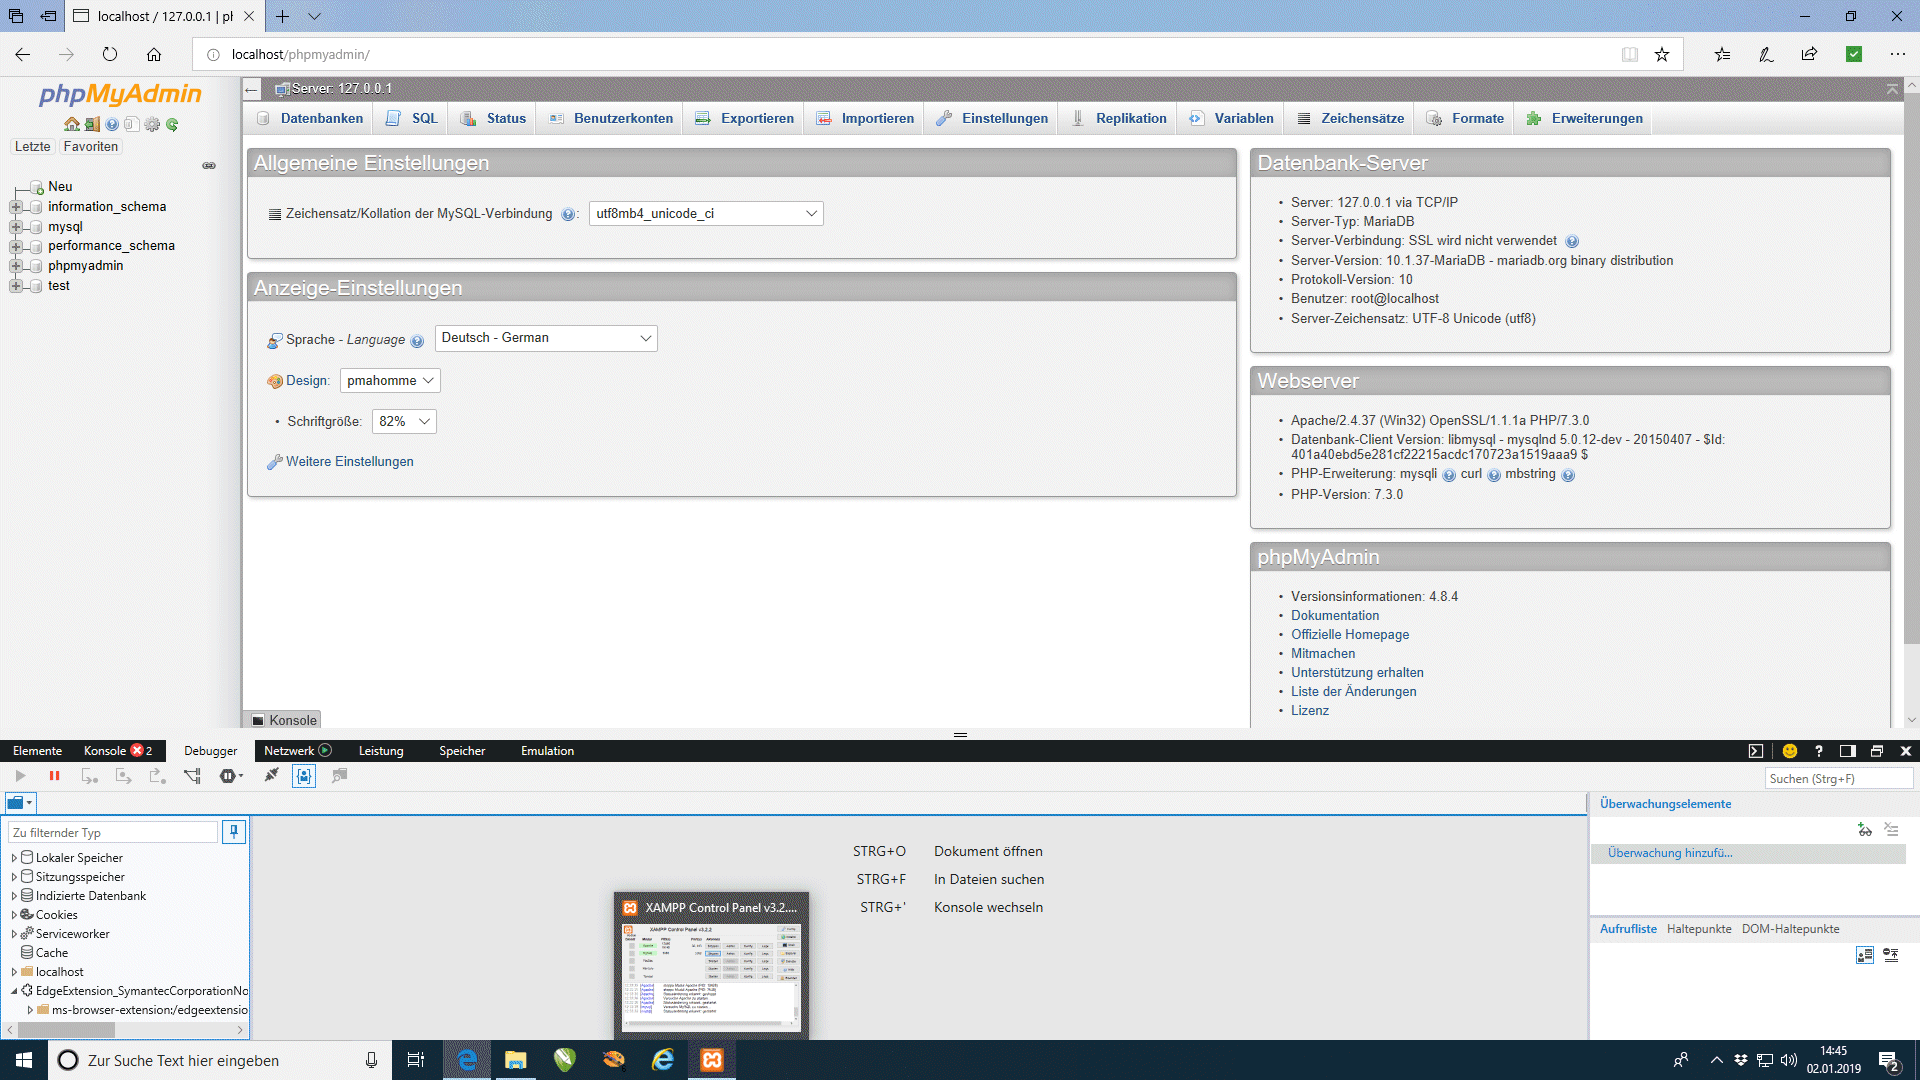
Task: Expand the mysql database node
Action: (15, 227)
